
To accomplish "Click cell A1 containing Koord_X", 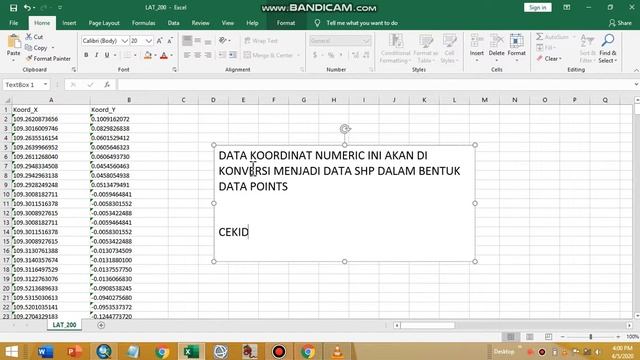I will click(51, 109).
